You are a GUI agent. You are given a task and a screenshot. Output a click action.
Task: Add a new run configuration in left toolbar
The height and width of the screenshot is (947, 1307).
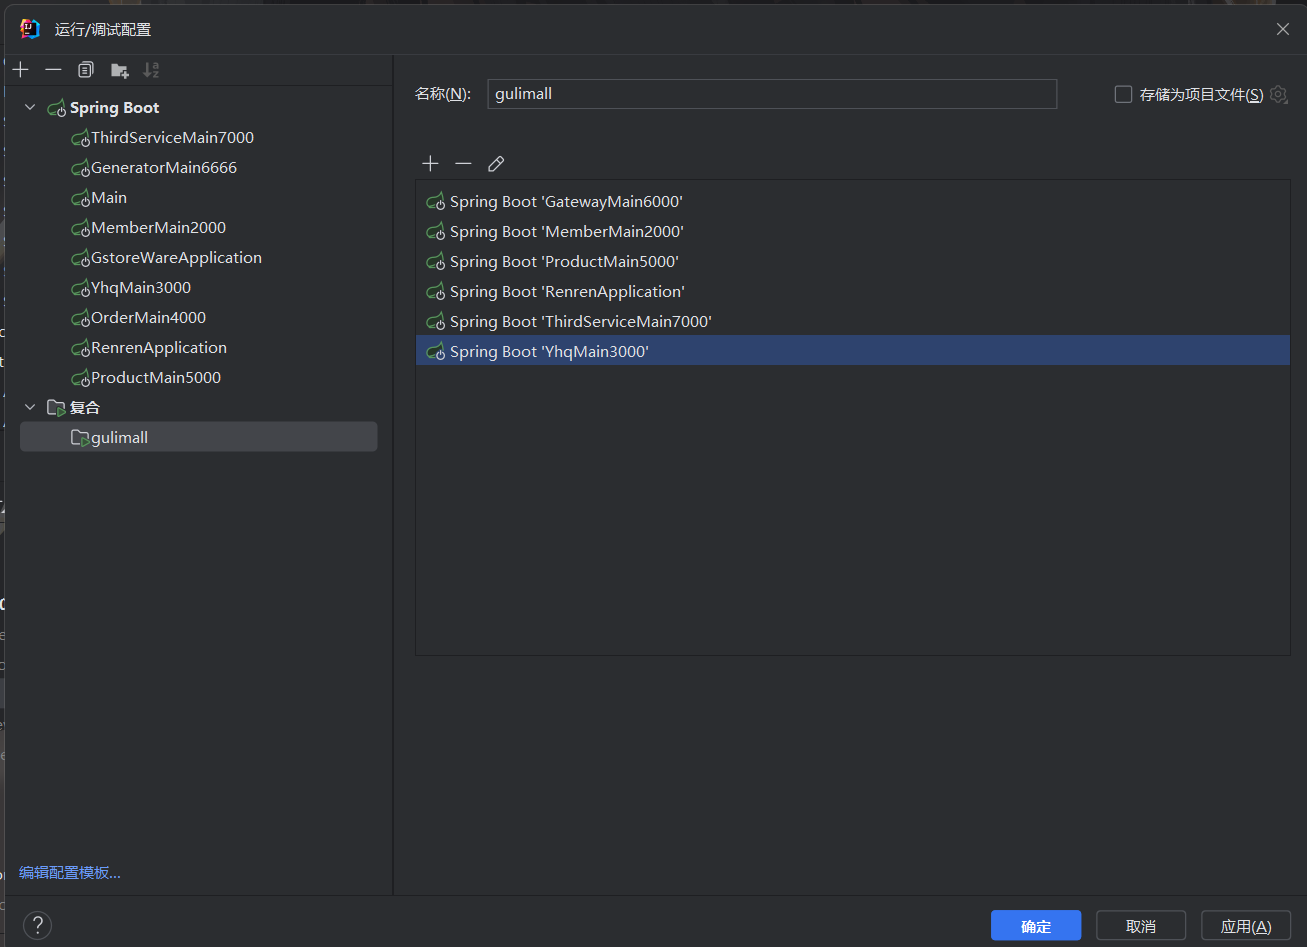pyautogui.click(x=21, y=70)
